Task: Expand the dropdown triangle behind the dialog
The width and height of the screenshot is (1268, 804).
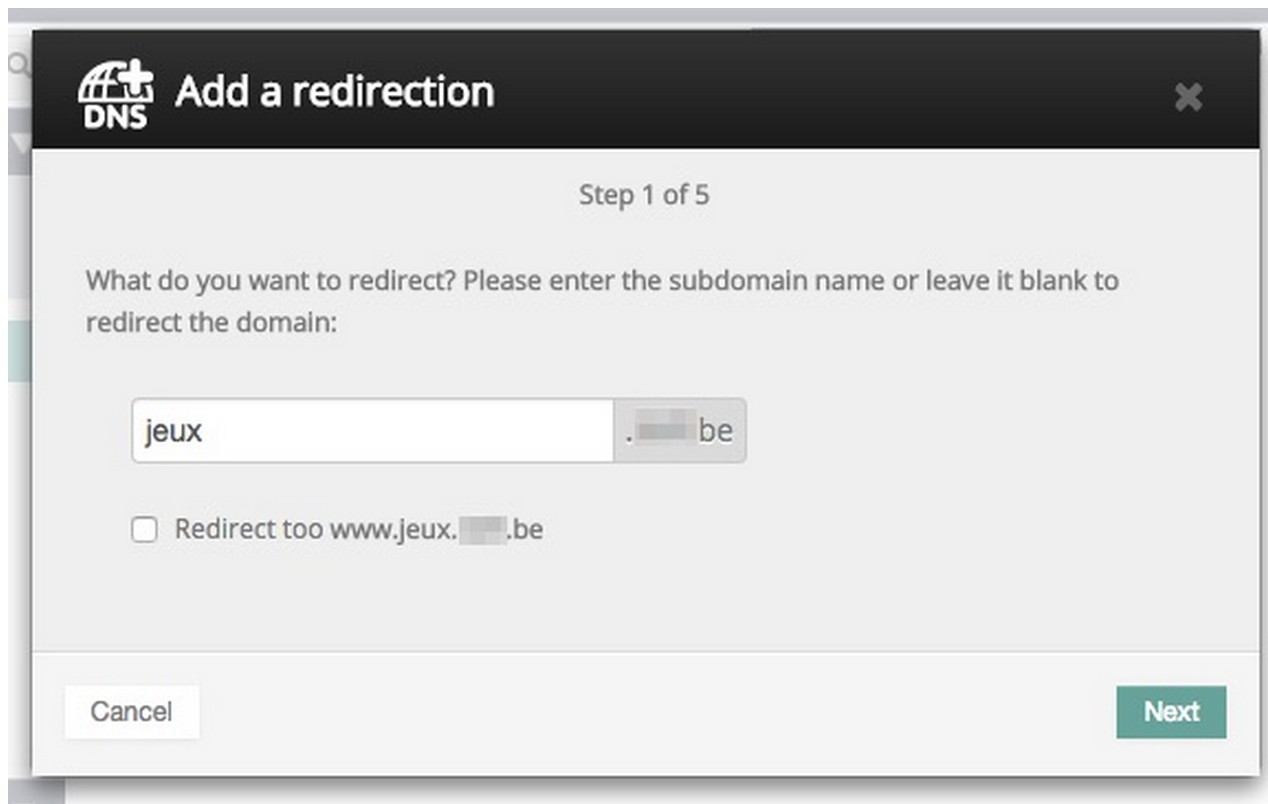Action: pyautogui.click(x=19, y=143)
